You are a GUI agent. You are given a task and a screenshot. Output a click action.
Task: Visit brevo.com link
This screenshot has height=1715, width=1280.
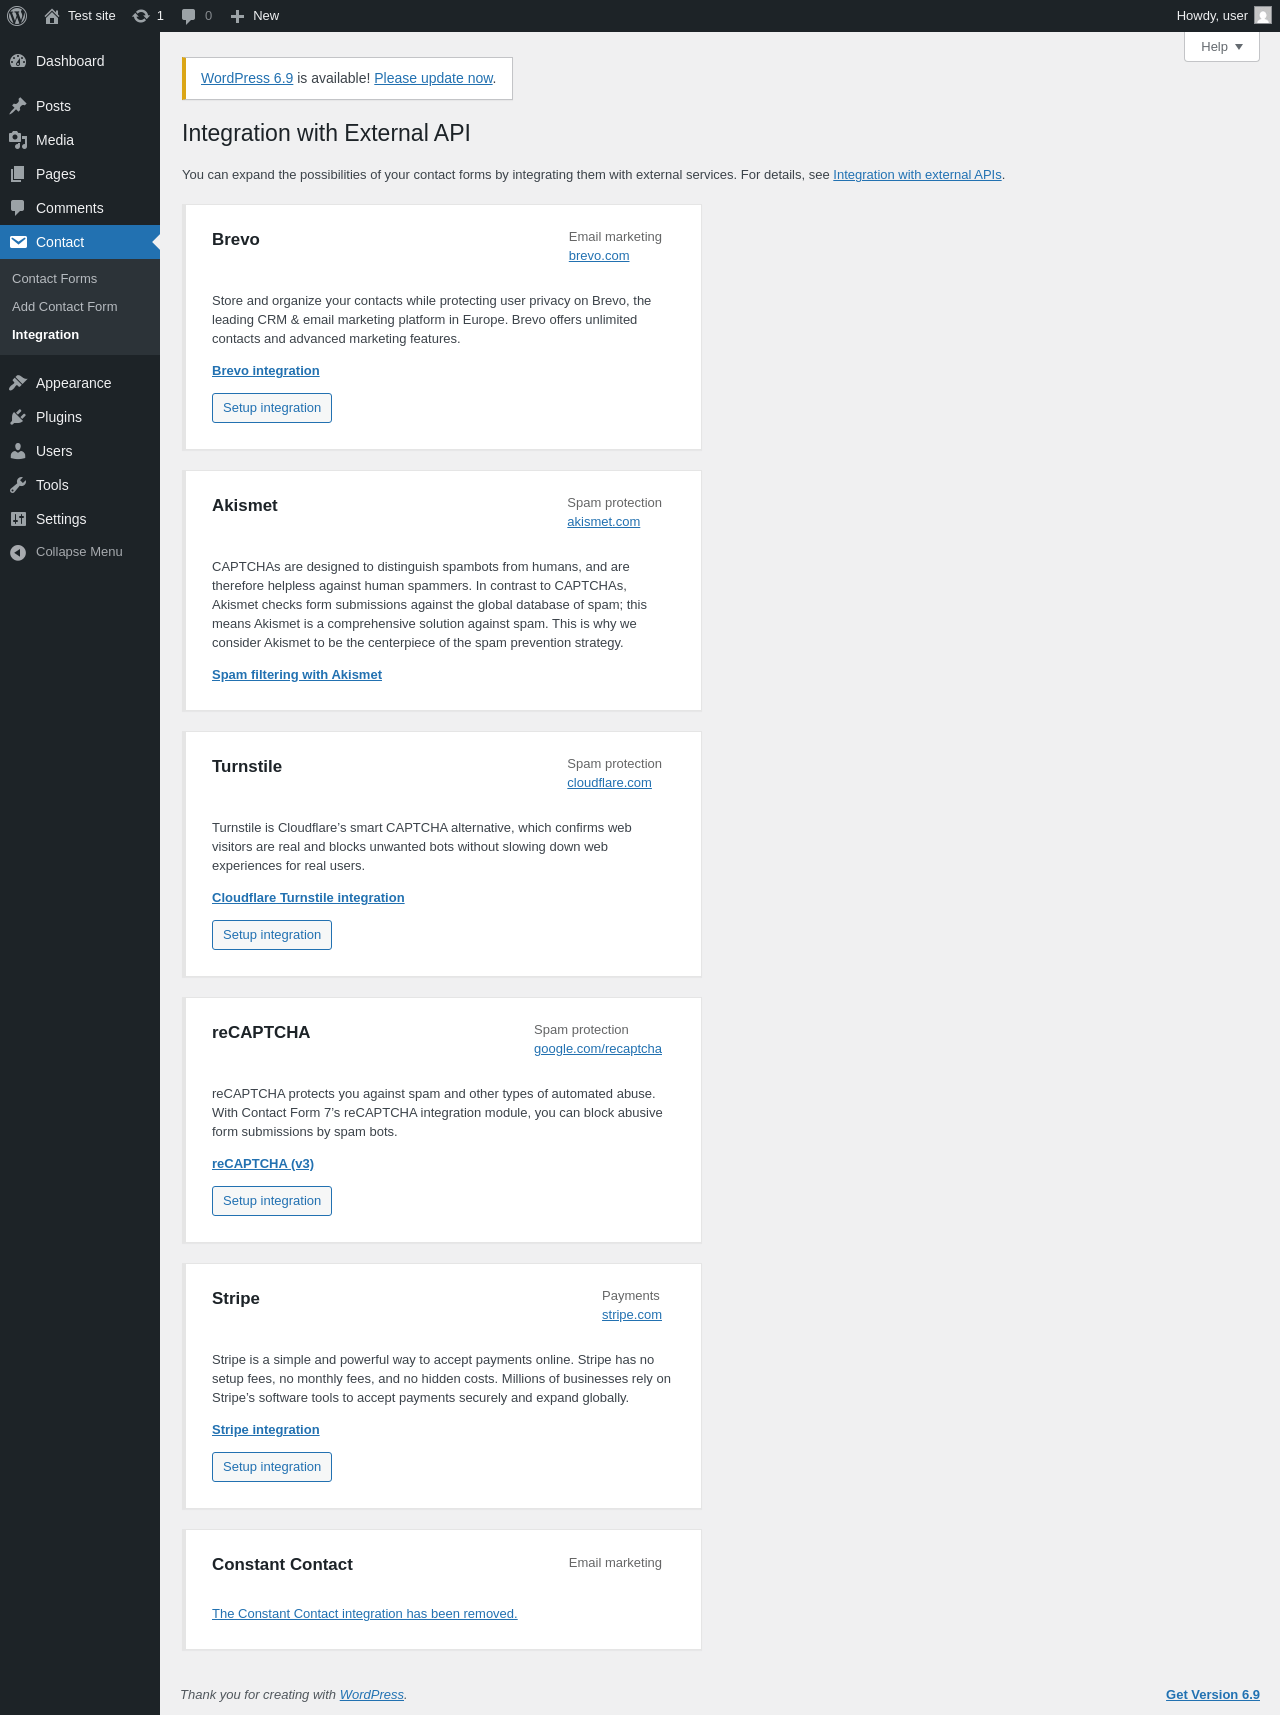(599, 256)
